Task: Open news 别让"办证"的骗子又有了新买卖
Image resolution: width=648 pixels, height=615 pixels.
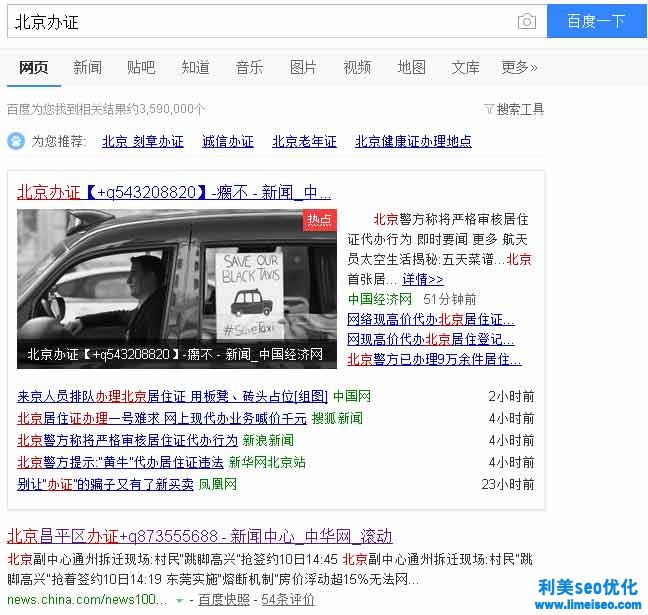Action: 105,484
